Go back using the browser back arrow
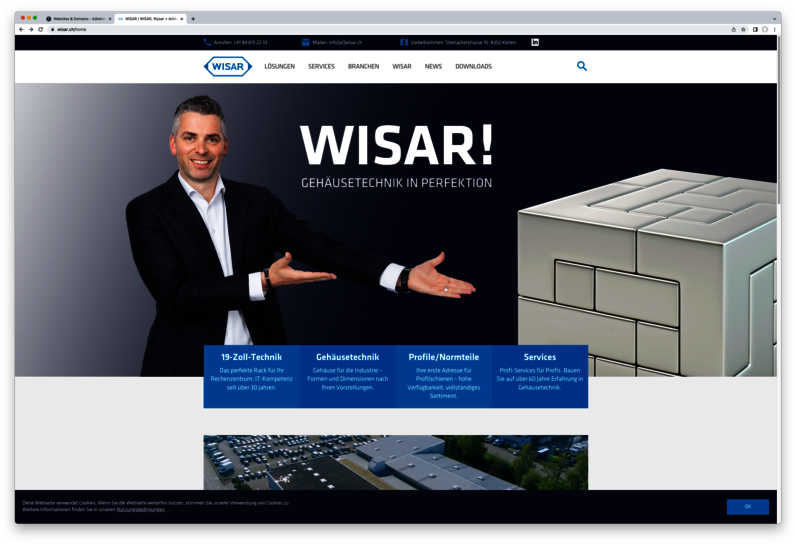The image size is (795, 546). point(21,29)
